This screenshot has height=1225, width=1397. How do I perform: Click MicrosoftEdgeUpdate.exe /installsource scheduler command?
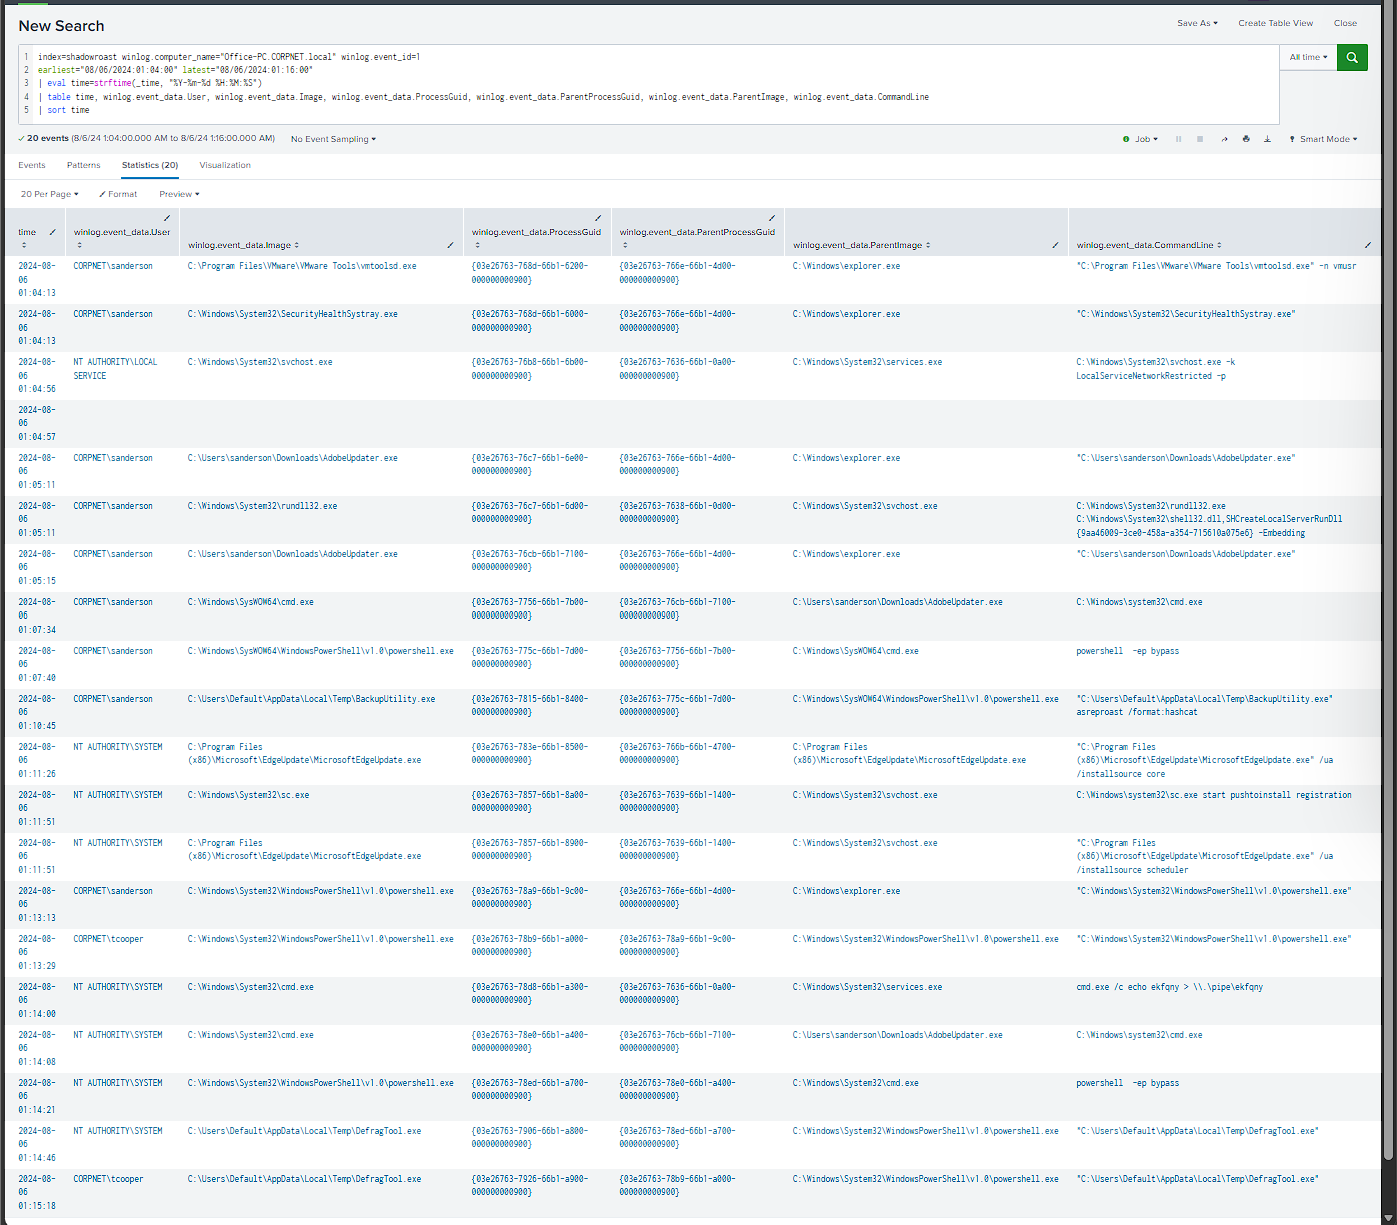[1204, 856]
